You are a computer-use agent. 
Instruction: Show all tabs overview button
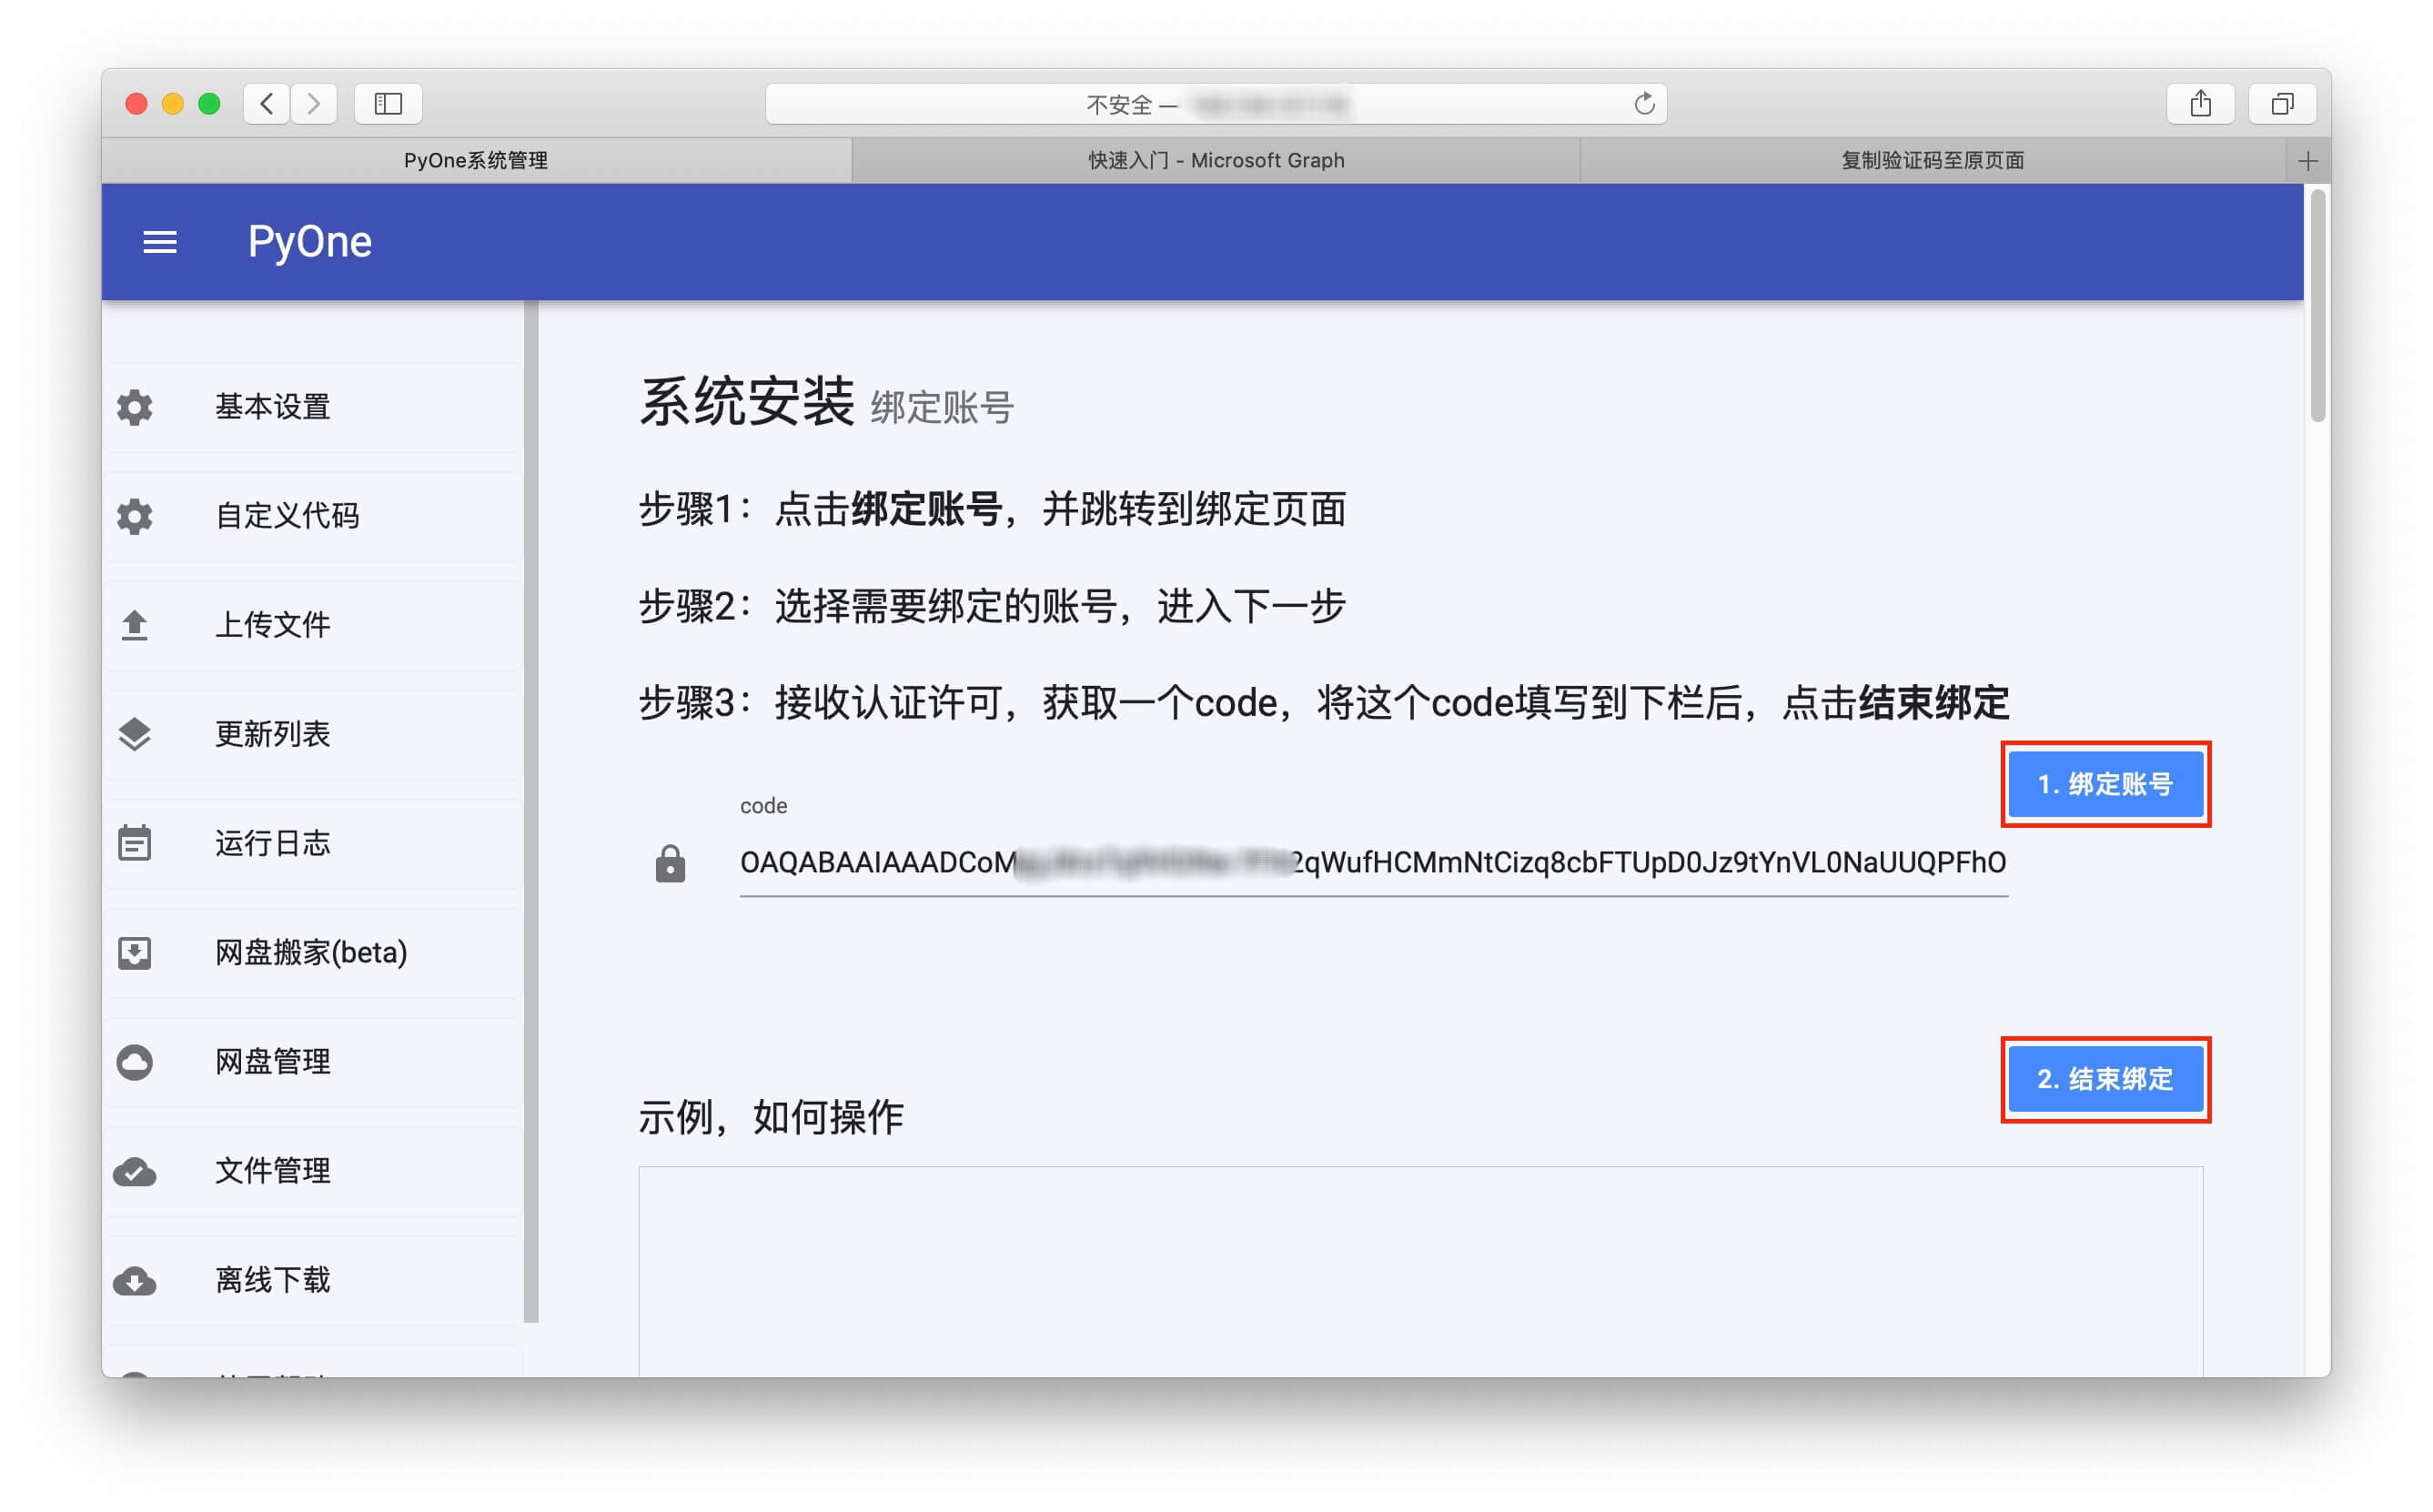(x=2282, y=104)
